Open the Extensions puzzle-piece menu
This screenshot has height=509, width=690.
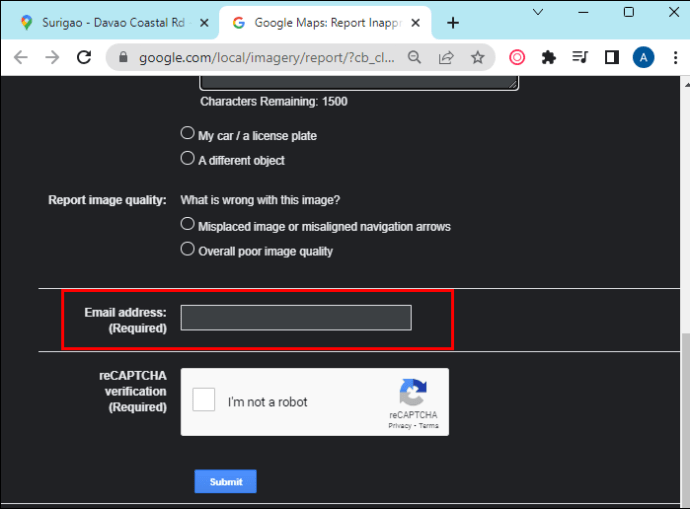(x=549, y=57)
